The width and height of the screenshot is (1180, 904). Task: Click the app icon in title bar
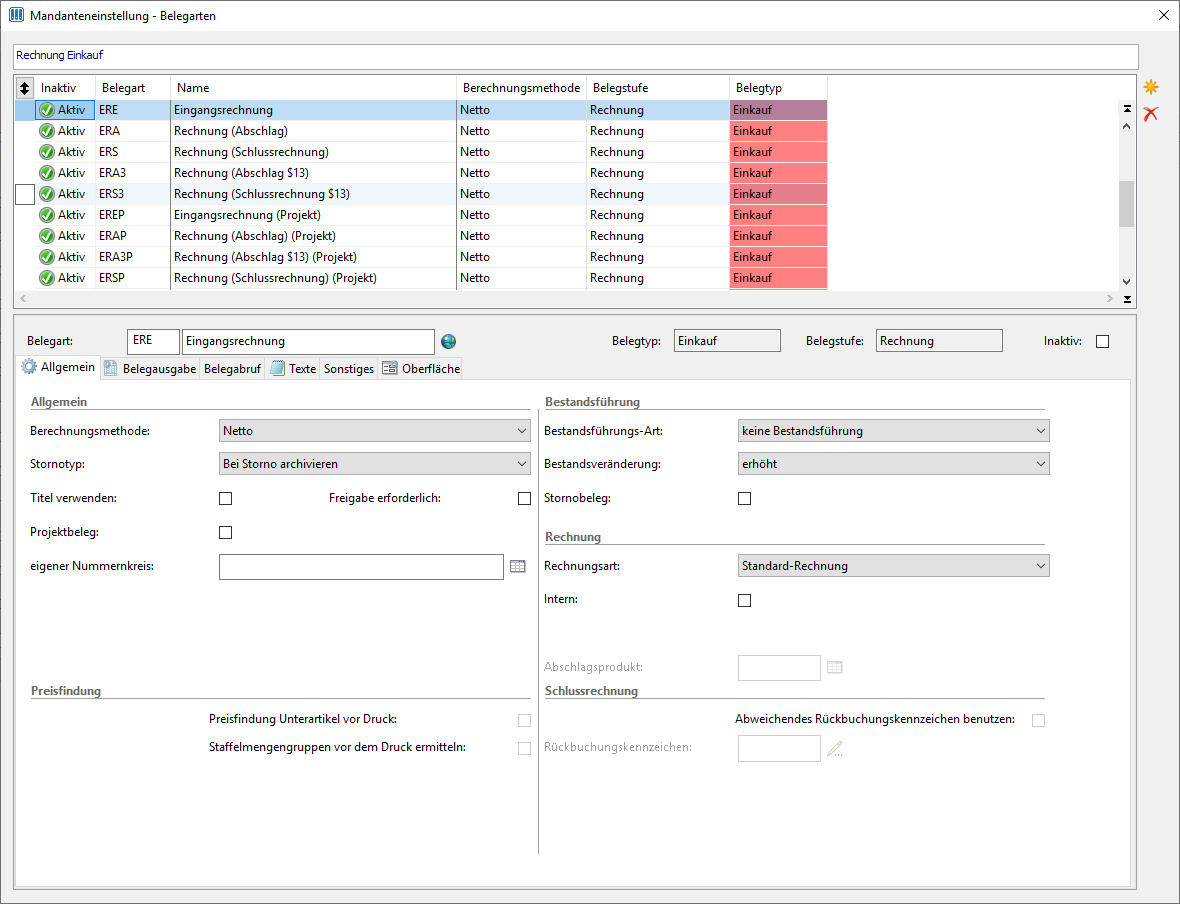[x=16, y=15]
